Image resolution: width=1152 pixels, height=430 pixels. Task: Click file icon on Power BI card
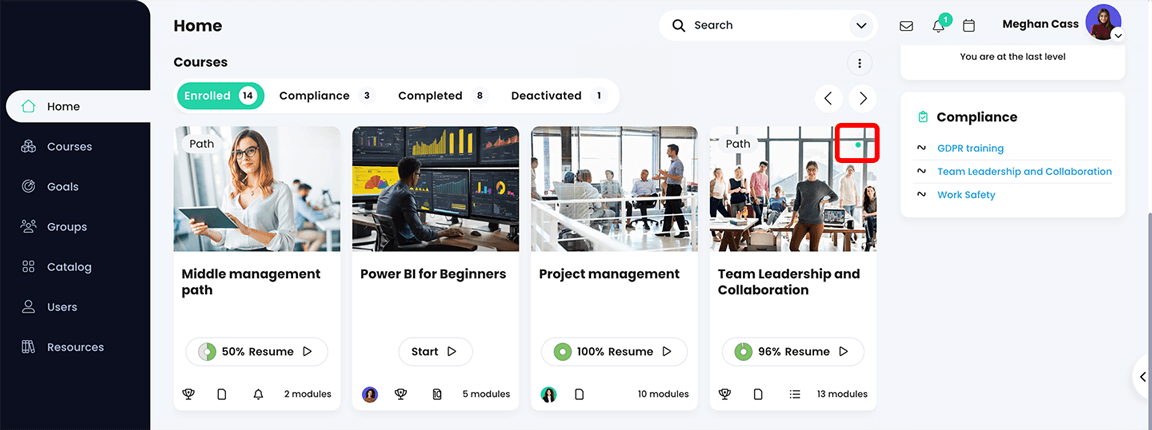437,394
